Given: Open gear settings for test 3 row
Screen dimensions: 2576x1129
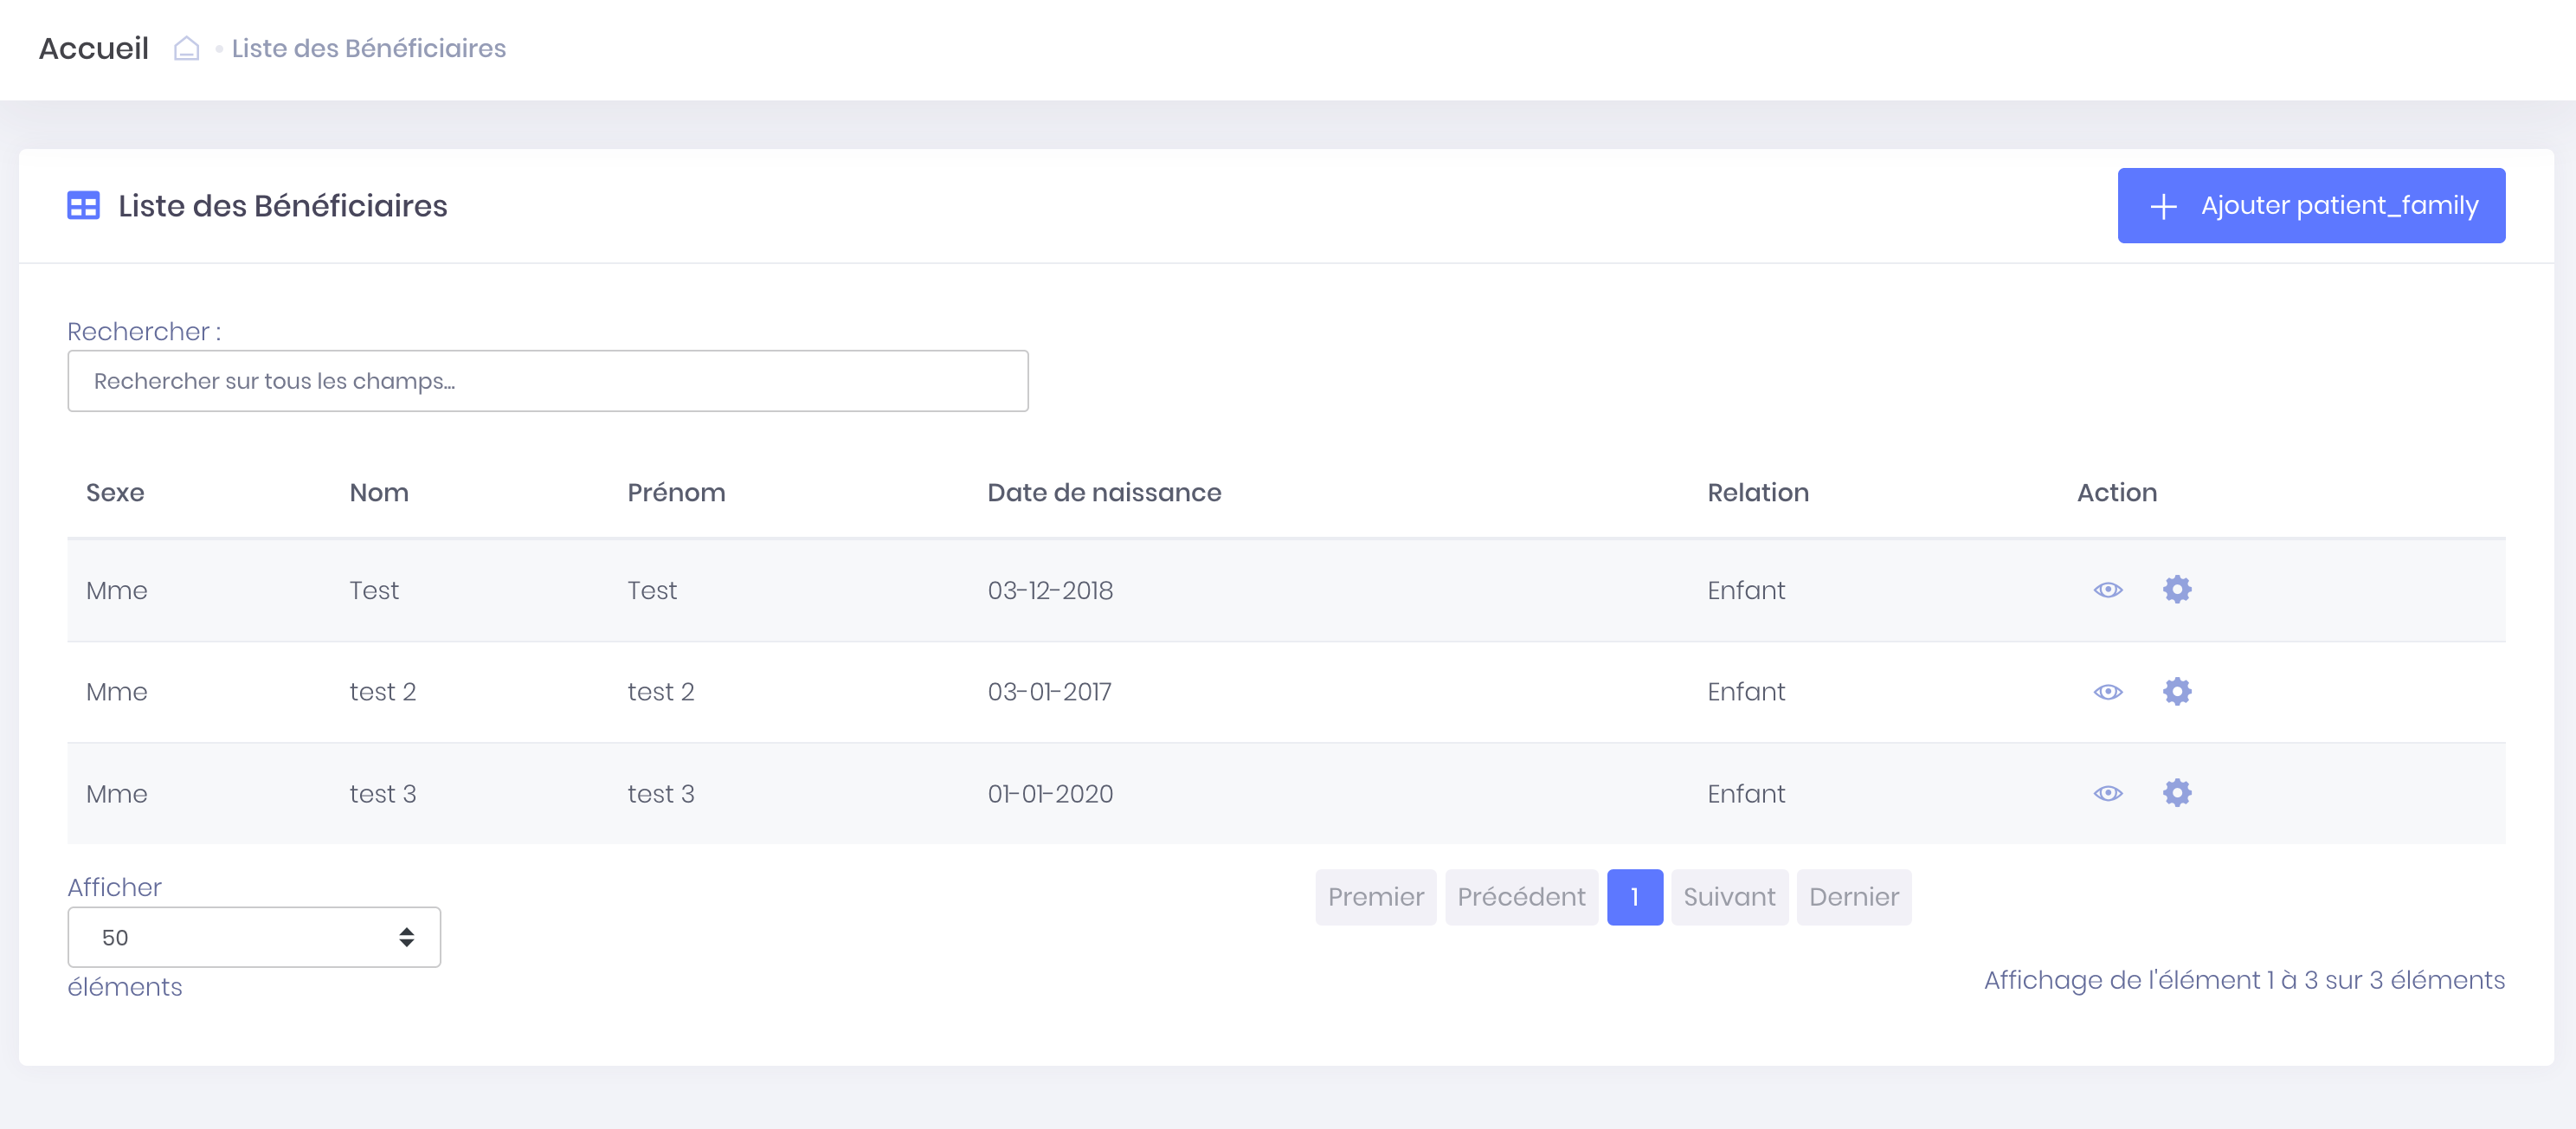Looking at the screenshot, I should point(2176,794).
